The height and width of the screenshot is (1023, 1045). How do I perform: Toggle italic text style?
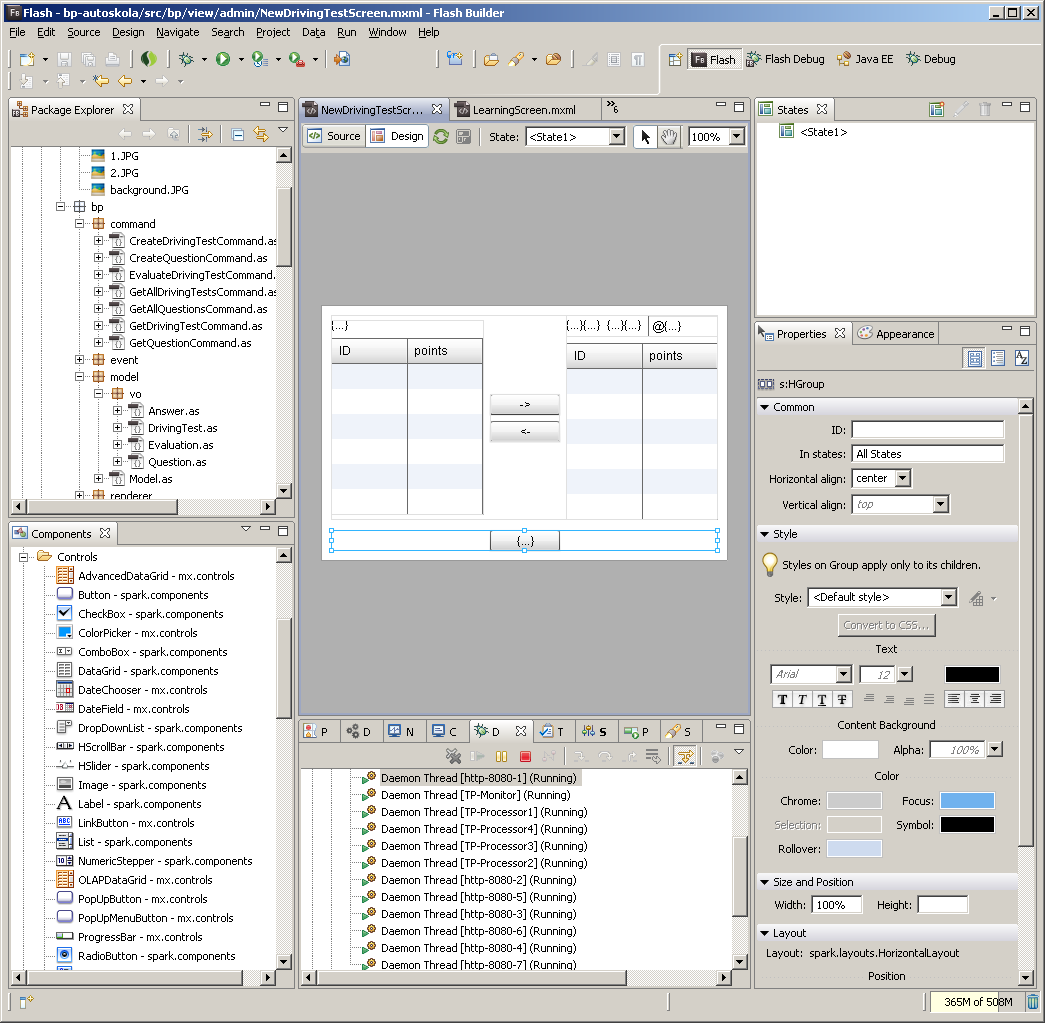click(x=802, y=699)
